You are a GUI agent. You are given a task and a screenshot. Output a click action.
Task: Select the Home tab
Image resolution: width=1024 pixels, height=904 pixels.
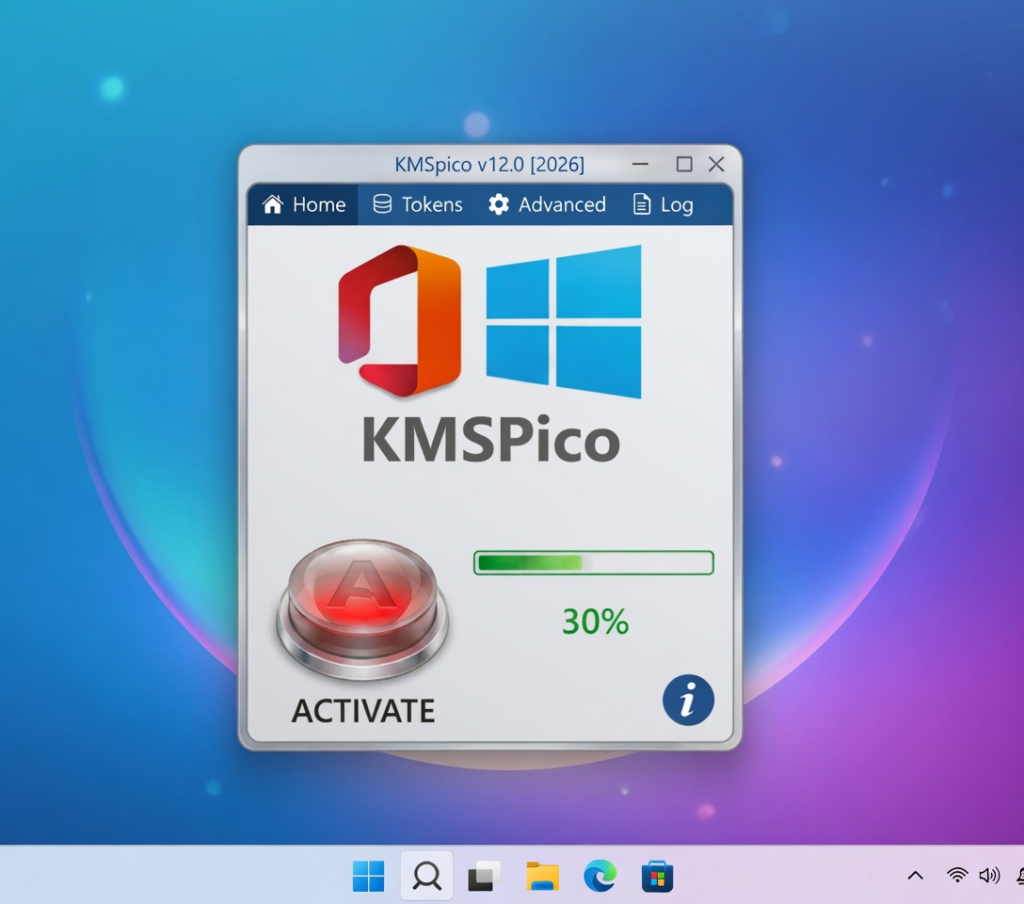304,204
